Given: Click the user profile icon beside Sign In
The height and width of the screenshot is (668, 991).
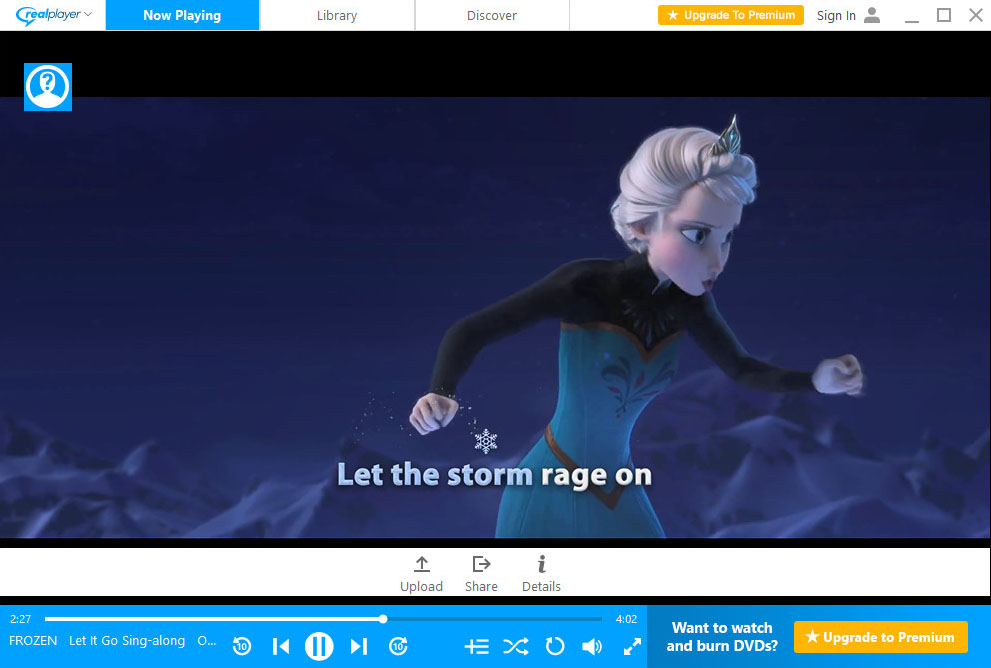Looking at the screenshot, I should (872, 15).
